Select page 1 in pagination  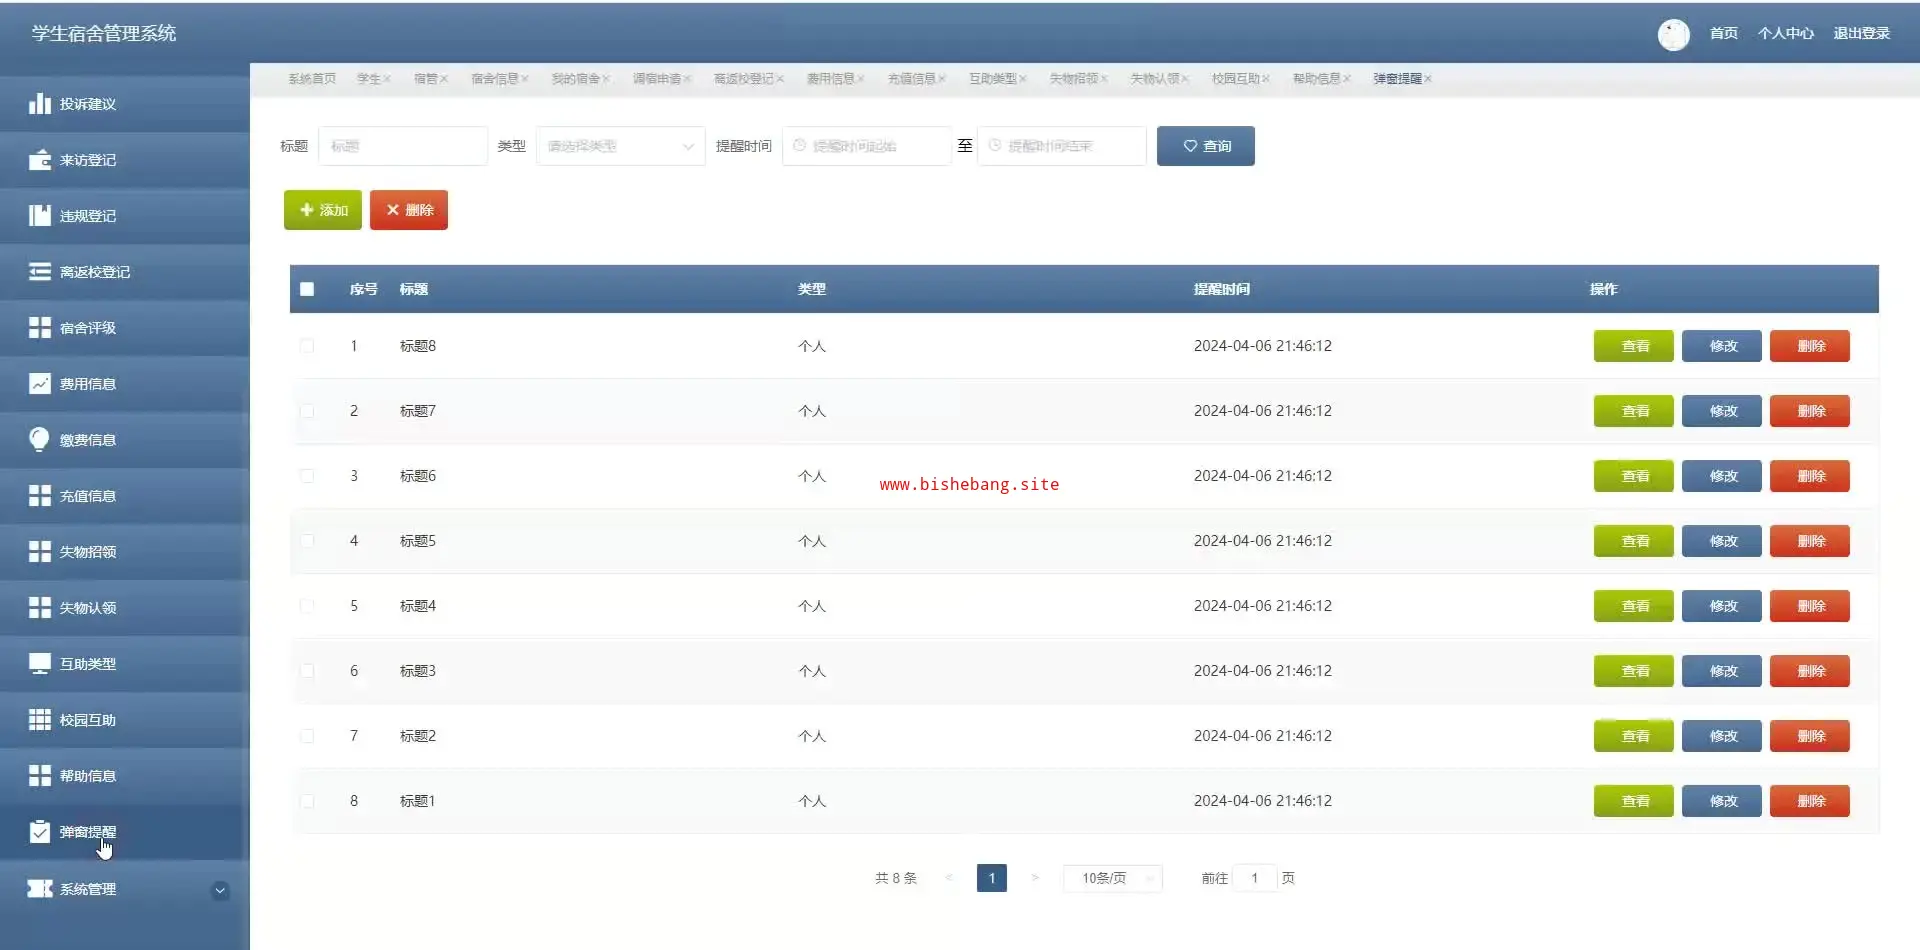point(992,878)
